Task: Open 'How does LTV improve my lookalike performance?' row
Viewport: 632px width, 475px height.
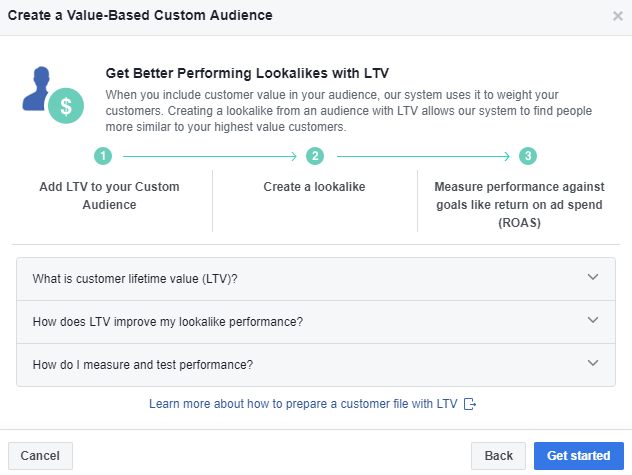Action: click(316, 322)
